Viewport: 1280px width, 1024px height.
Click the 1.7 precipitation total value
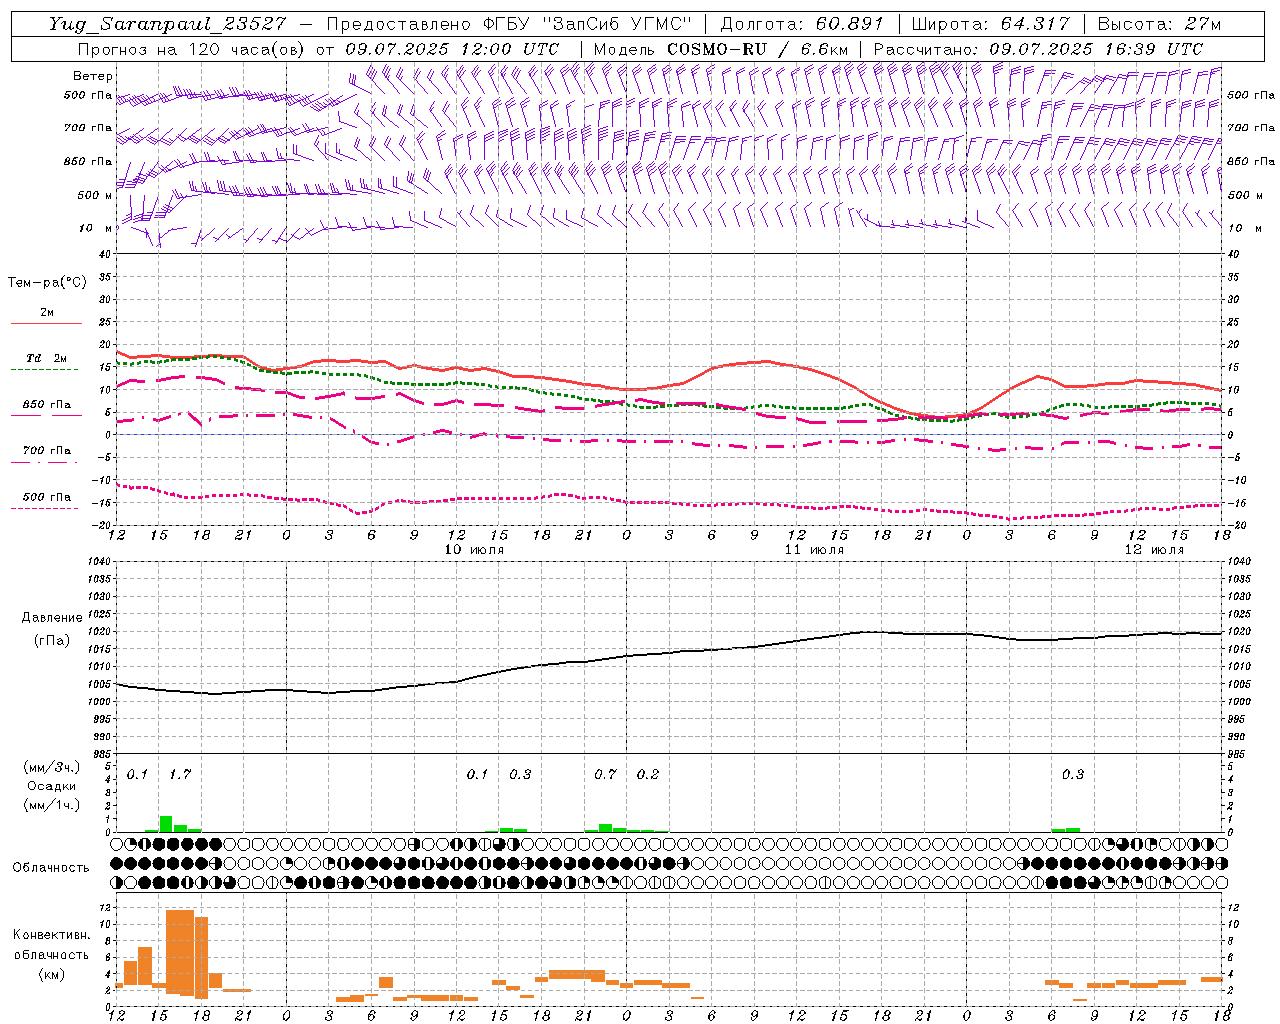[180, 774]
